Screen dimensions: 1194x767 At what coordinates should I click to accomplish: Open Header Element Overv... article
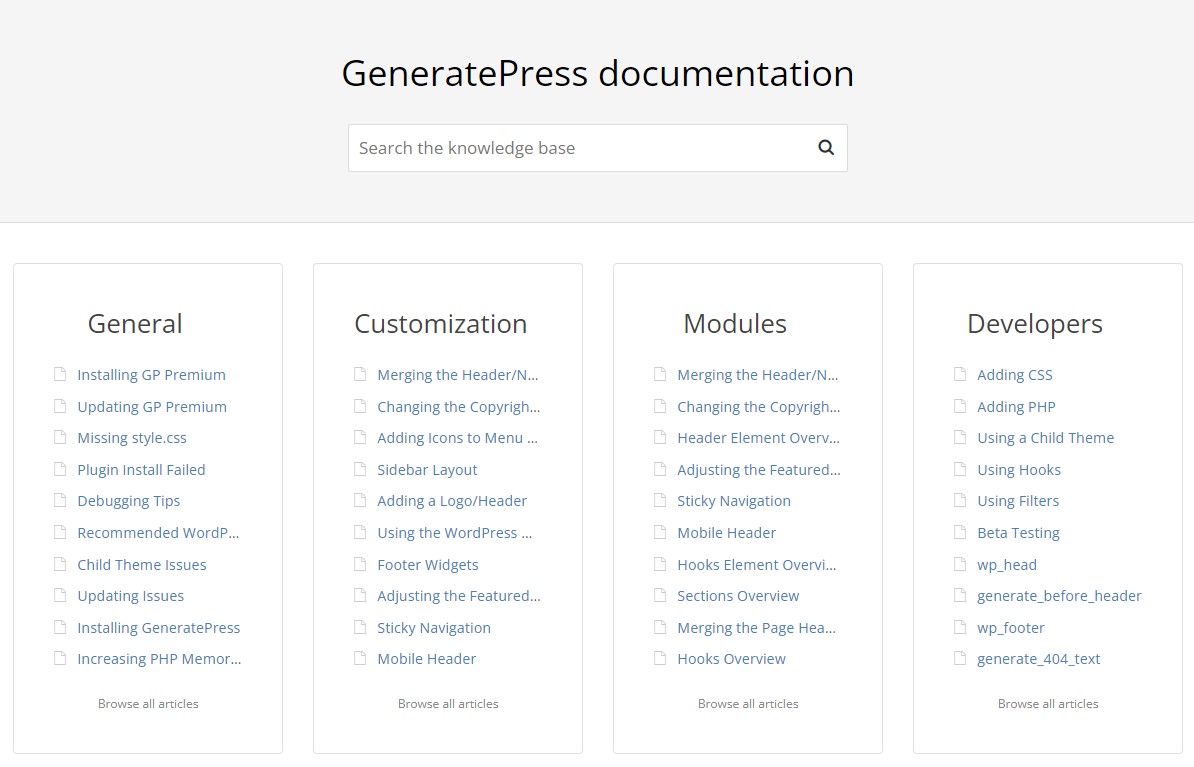(x=758, y=438)
